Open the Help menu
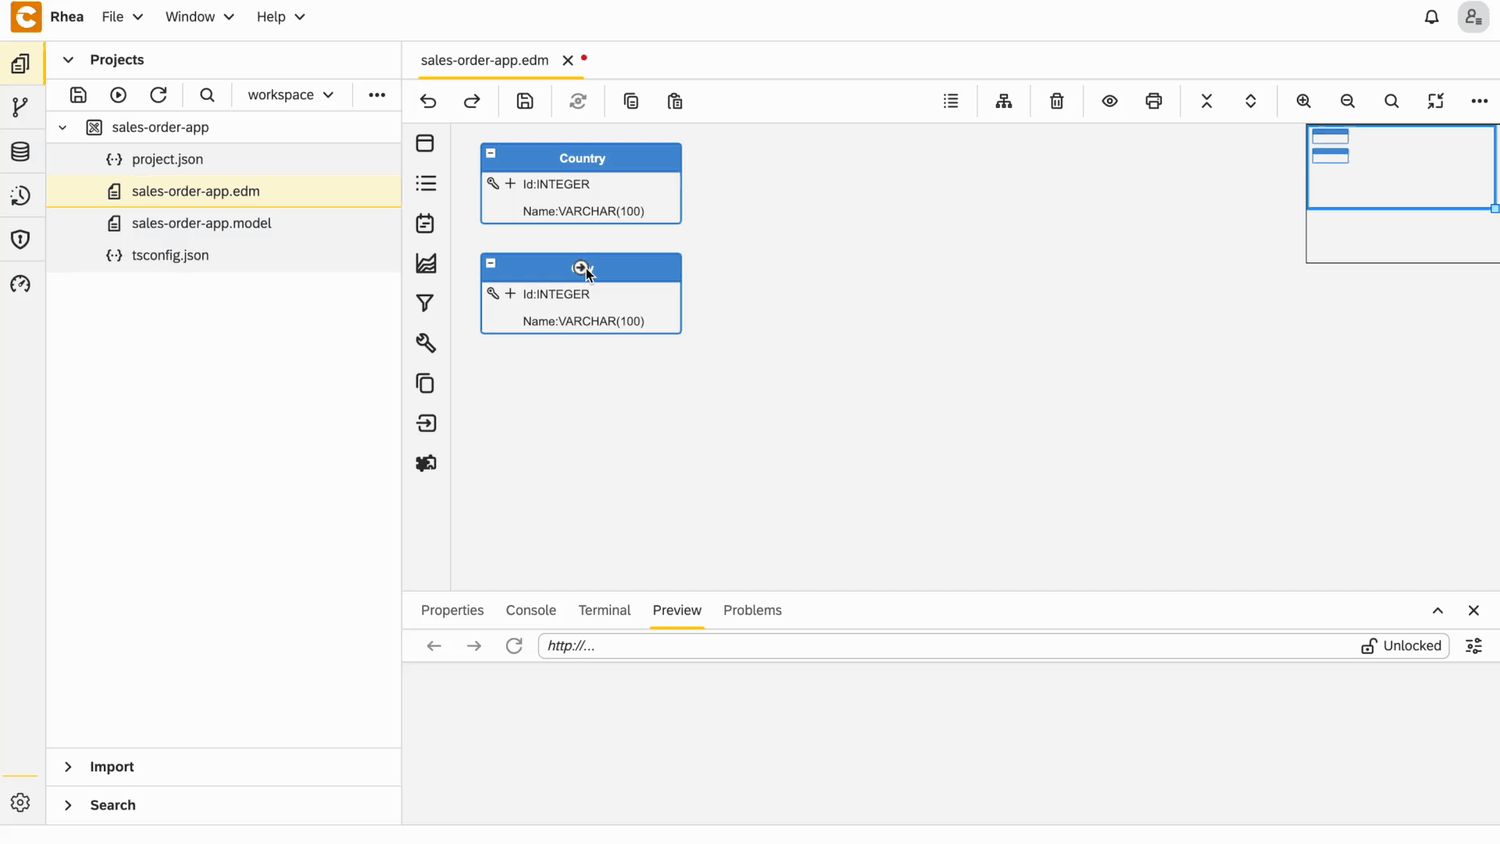 point(280,17)
